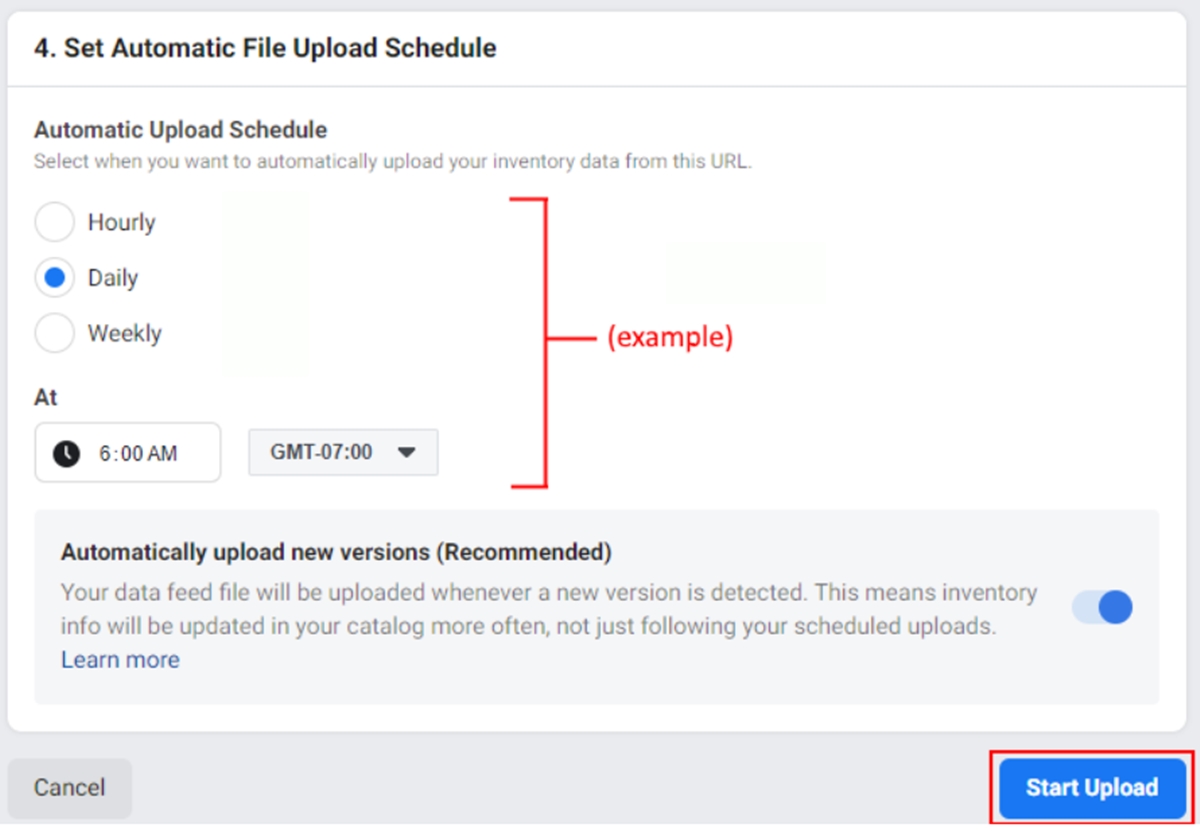The image size is (1200, 831).
Task: Select the Daily radio button
Action: (x=55, y=278)
